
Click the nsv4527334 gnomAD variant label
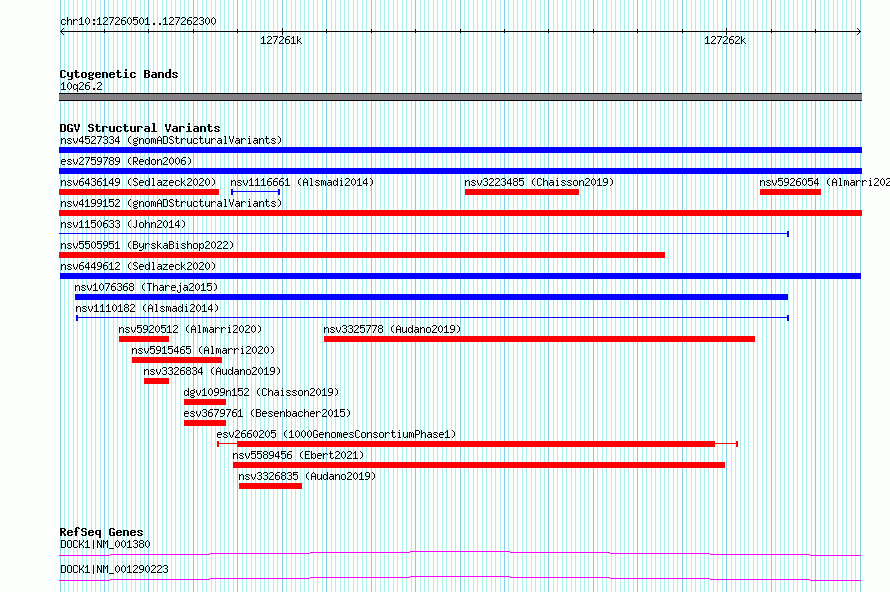(171, 140)
